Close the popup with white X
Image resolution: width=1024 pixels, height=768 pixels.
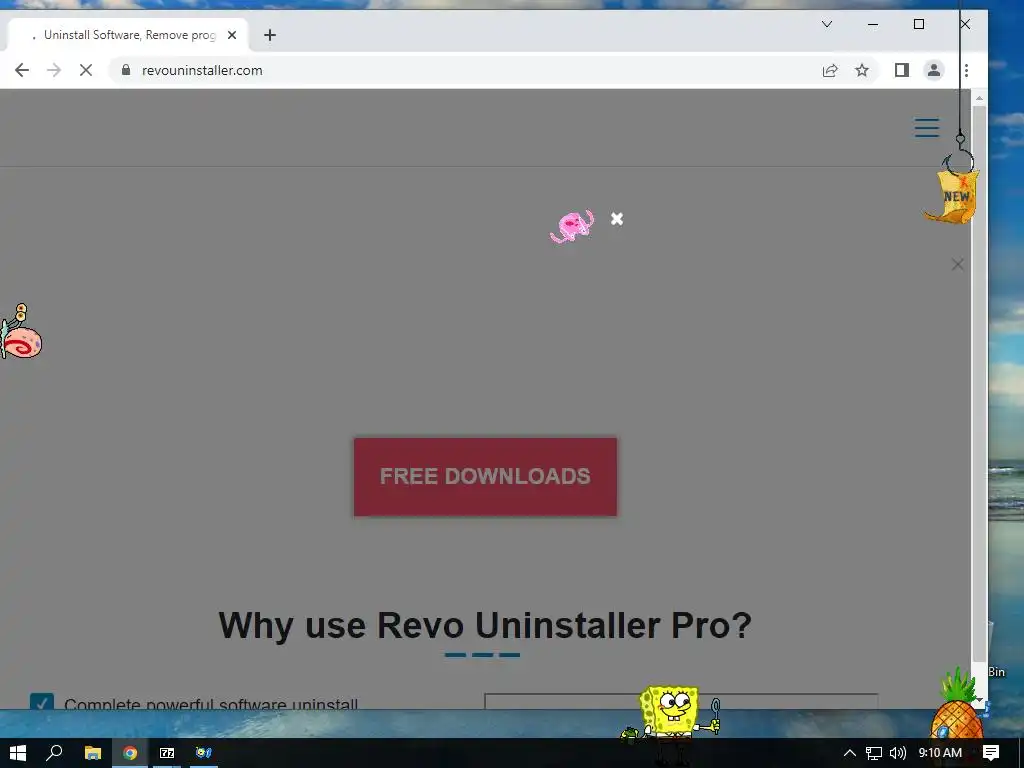tap(616, 219)
